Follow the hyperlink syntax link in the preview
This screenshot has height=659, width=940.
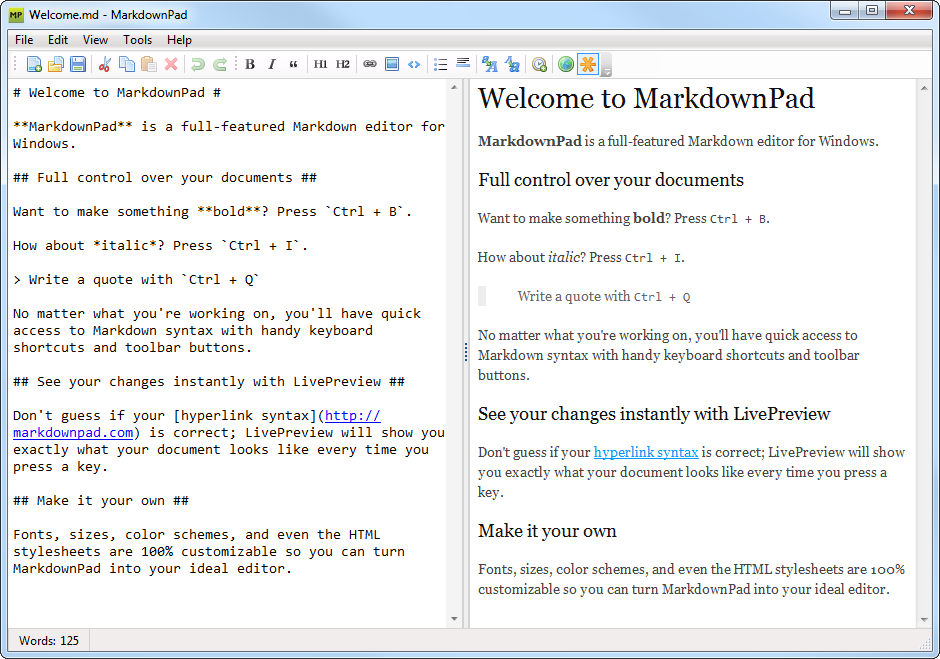pyautogui.click(x=645, y=451)
